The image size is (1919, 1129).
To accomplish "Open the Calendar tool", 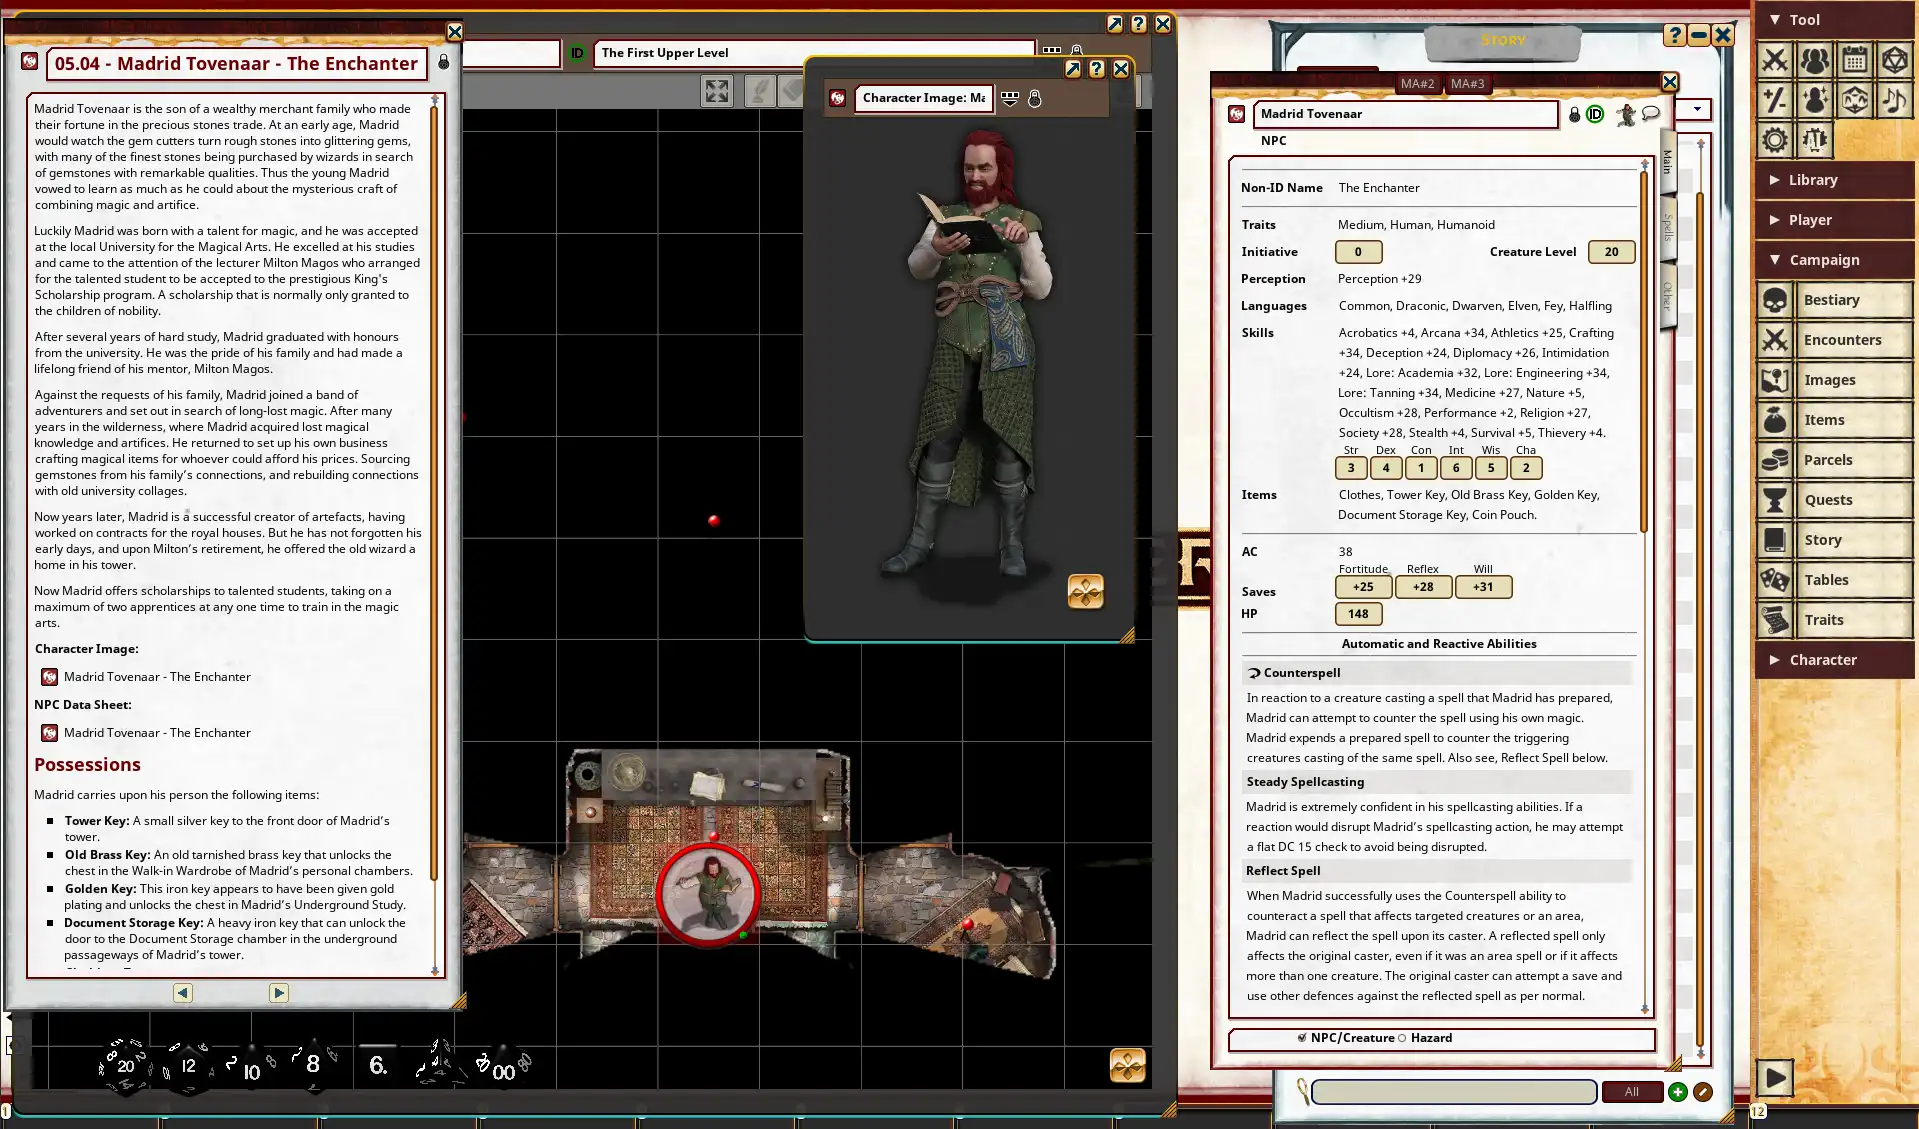I will (x=1855, y=60).
